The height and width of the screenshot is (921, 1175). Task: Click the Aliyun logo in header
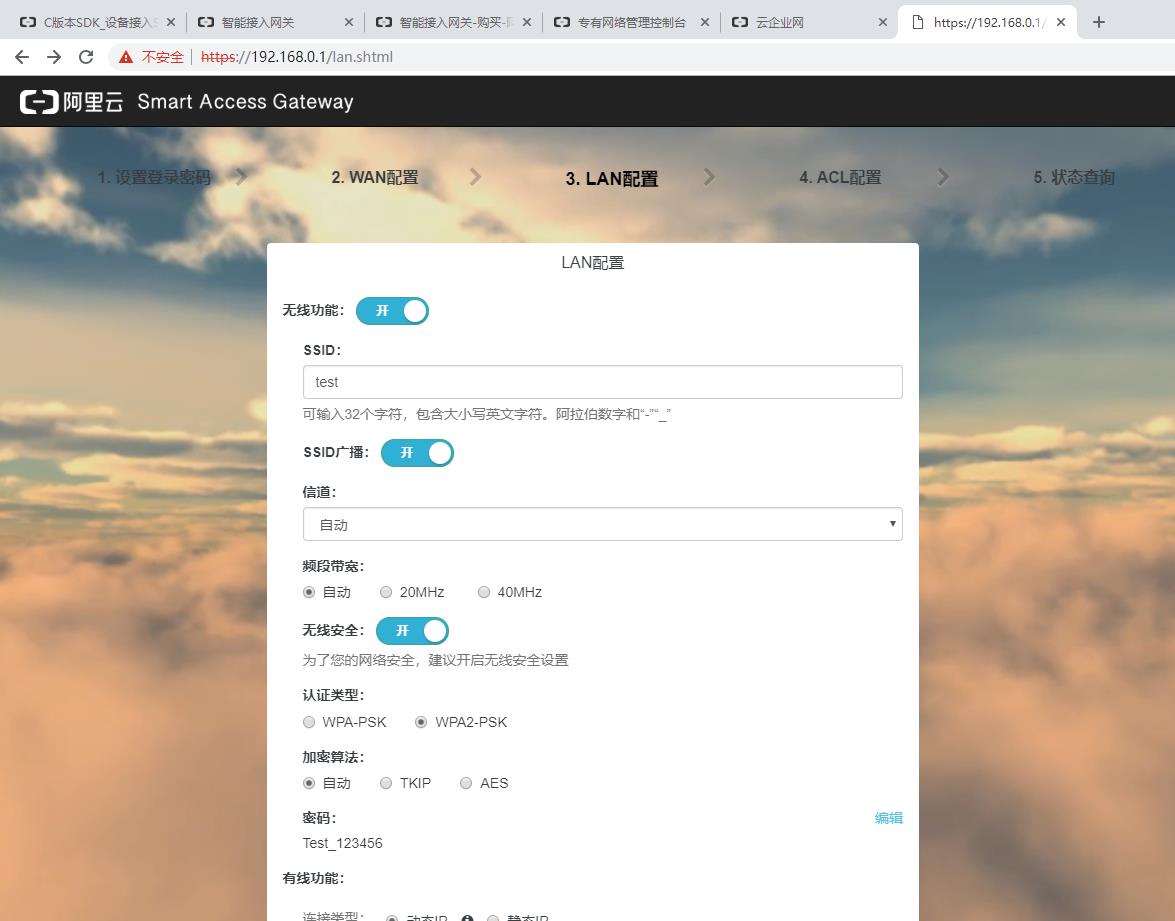coord(71,101)
